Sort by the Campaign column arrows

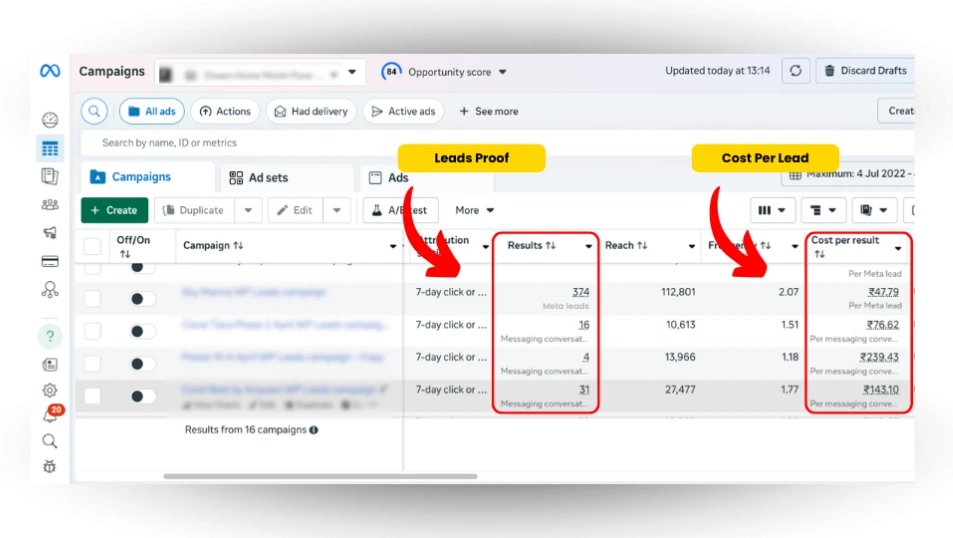coord(238,246)
